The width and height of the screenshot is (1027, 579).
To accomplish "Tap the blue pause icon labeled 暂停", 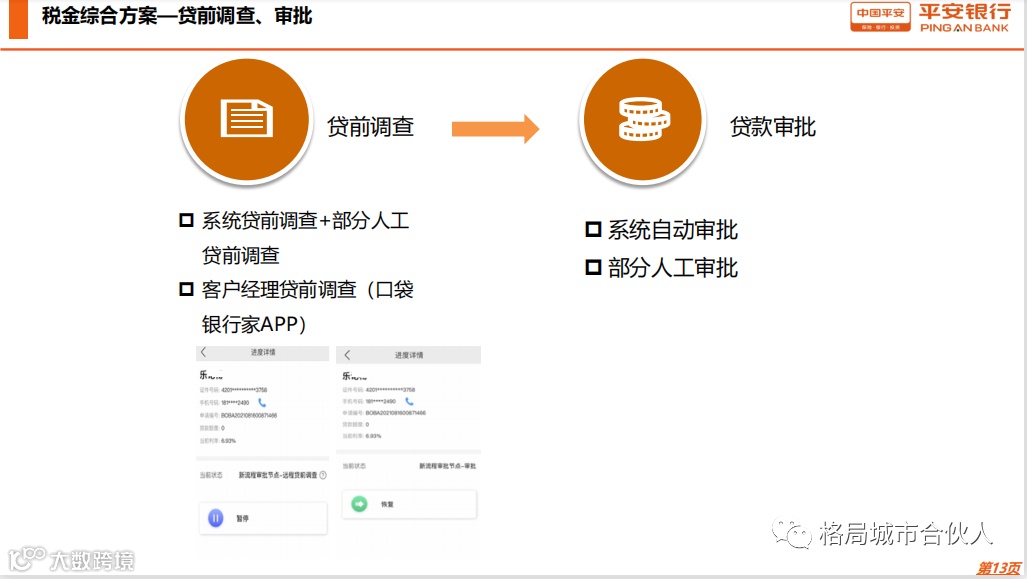I will 215,518.
